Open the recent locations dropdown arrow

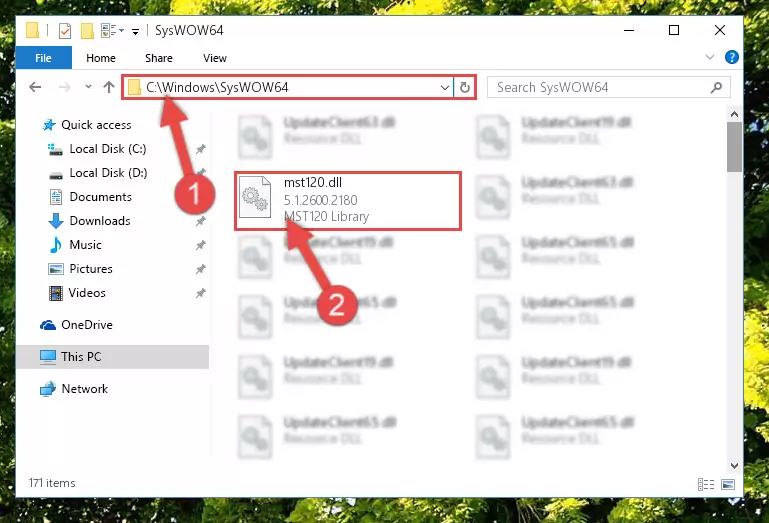coord(88,87)
